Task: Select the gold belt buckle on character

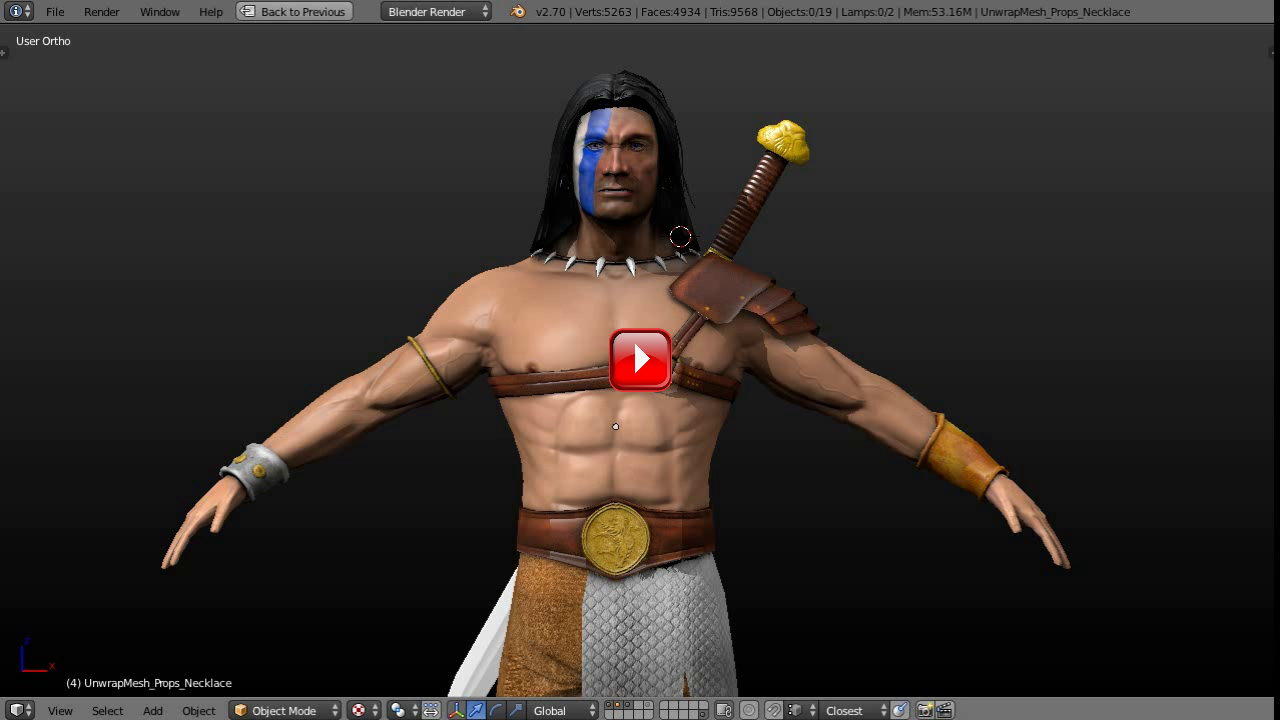Action: [x=616, y=539]
